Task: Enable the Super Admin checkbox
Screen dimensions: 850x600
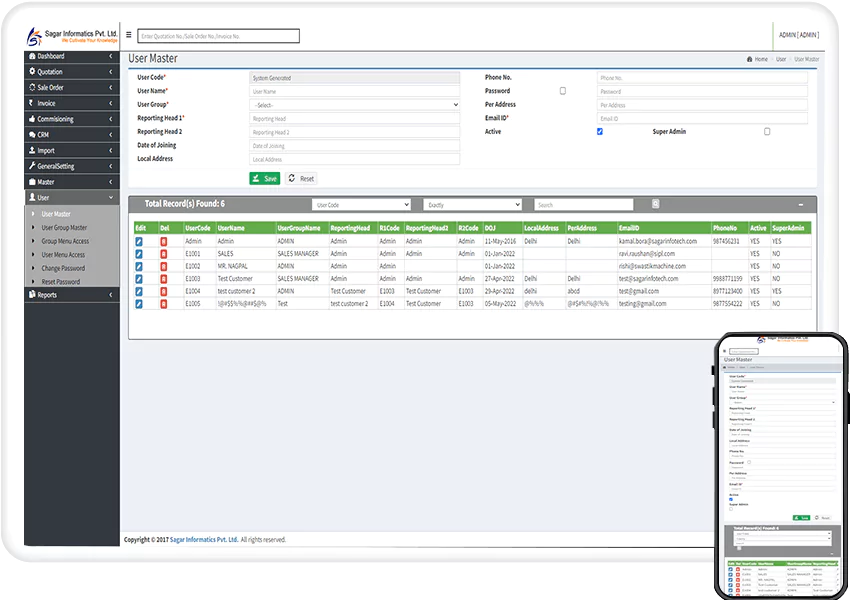Action: tap(767, 132)
